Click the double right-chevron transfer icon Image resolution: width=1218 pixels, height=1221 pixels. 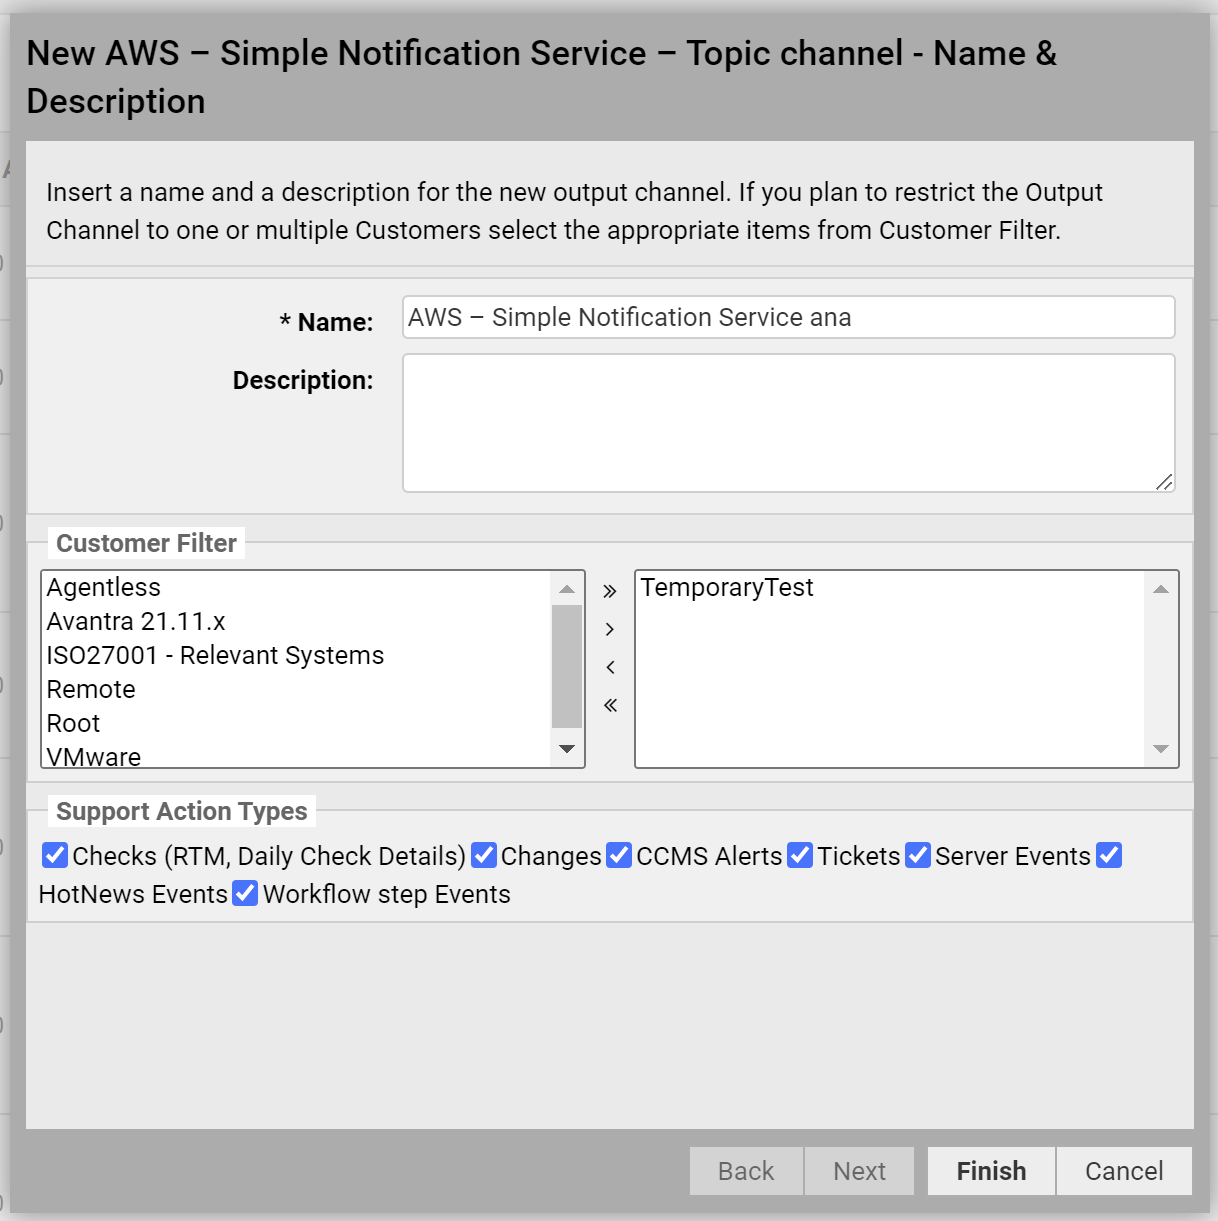tap(610, 590)
